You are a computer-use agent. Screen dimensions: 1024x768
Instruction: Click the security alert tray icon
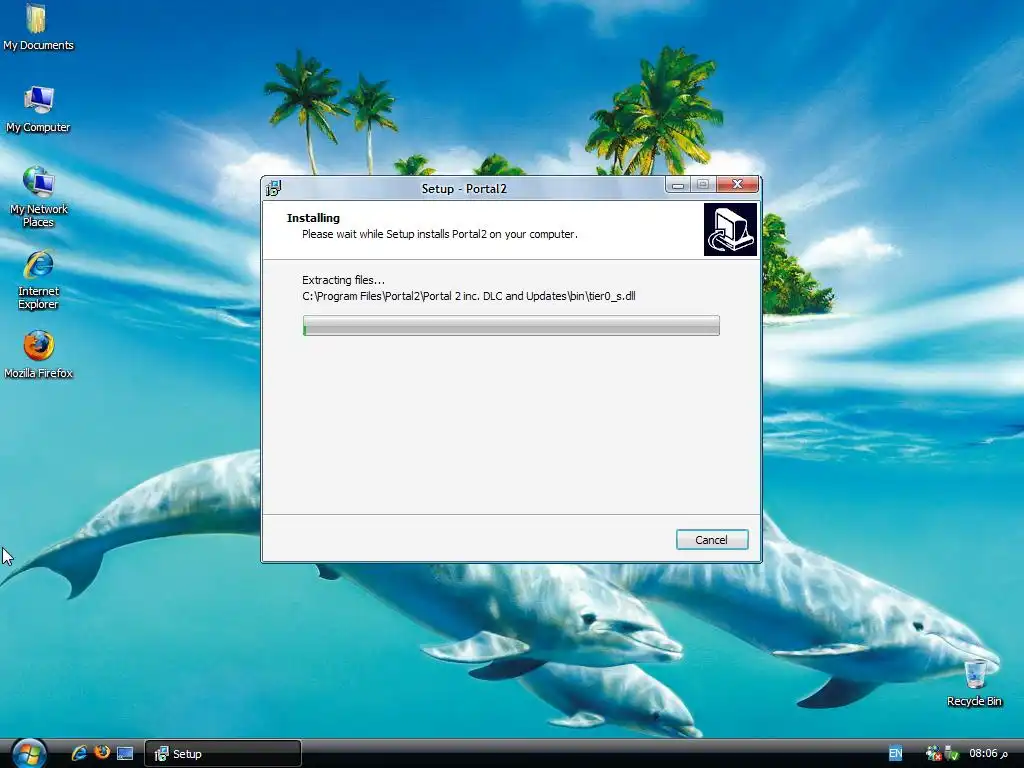click(x=933, y=753)
